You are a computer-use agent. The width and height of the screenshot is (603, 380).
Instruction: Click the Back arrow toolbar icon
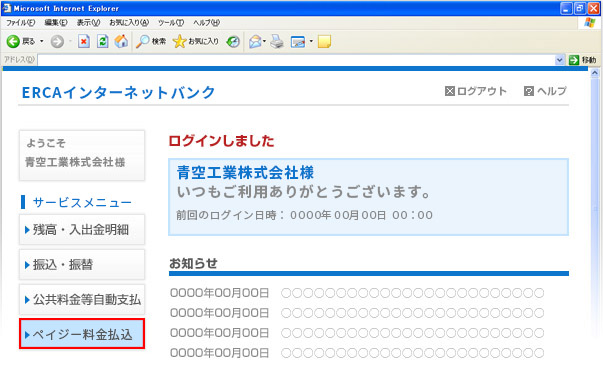click(x=13, y=41)
